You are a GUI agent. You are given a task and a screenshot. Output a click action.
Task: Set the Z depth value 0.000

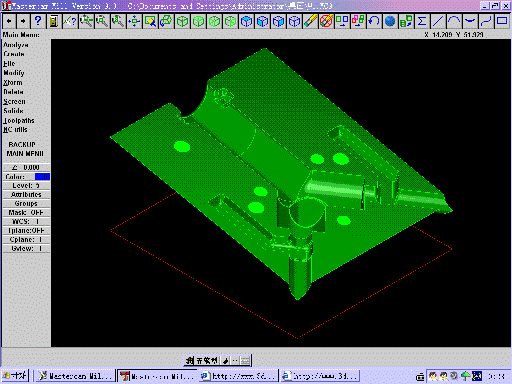click(26, 167)
